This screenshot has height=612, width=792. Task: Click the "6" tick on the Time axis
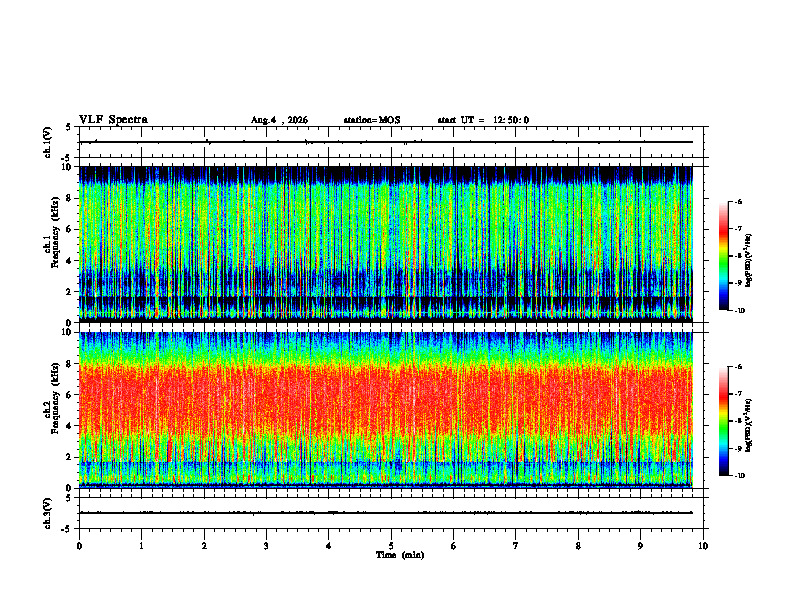pyautogui.click(x=454, y=546)
